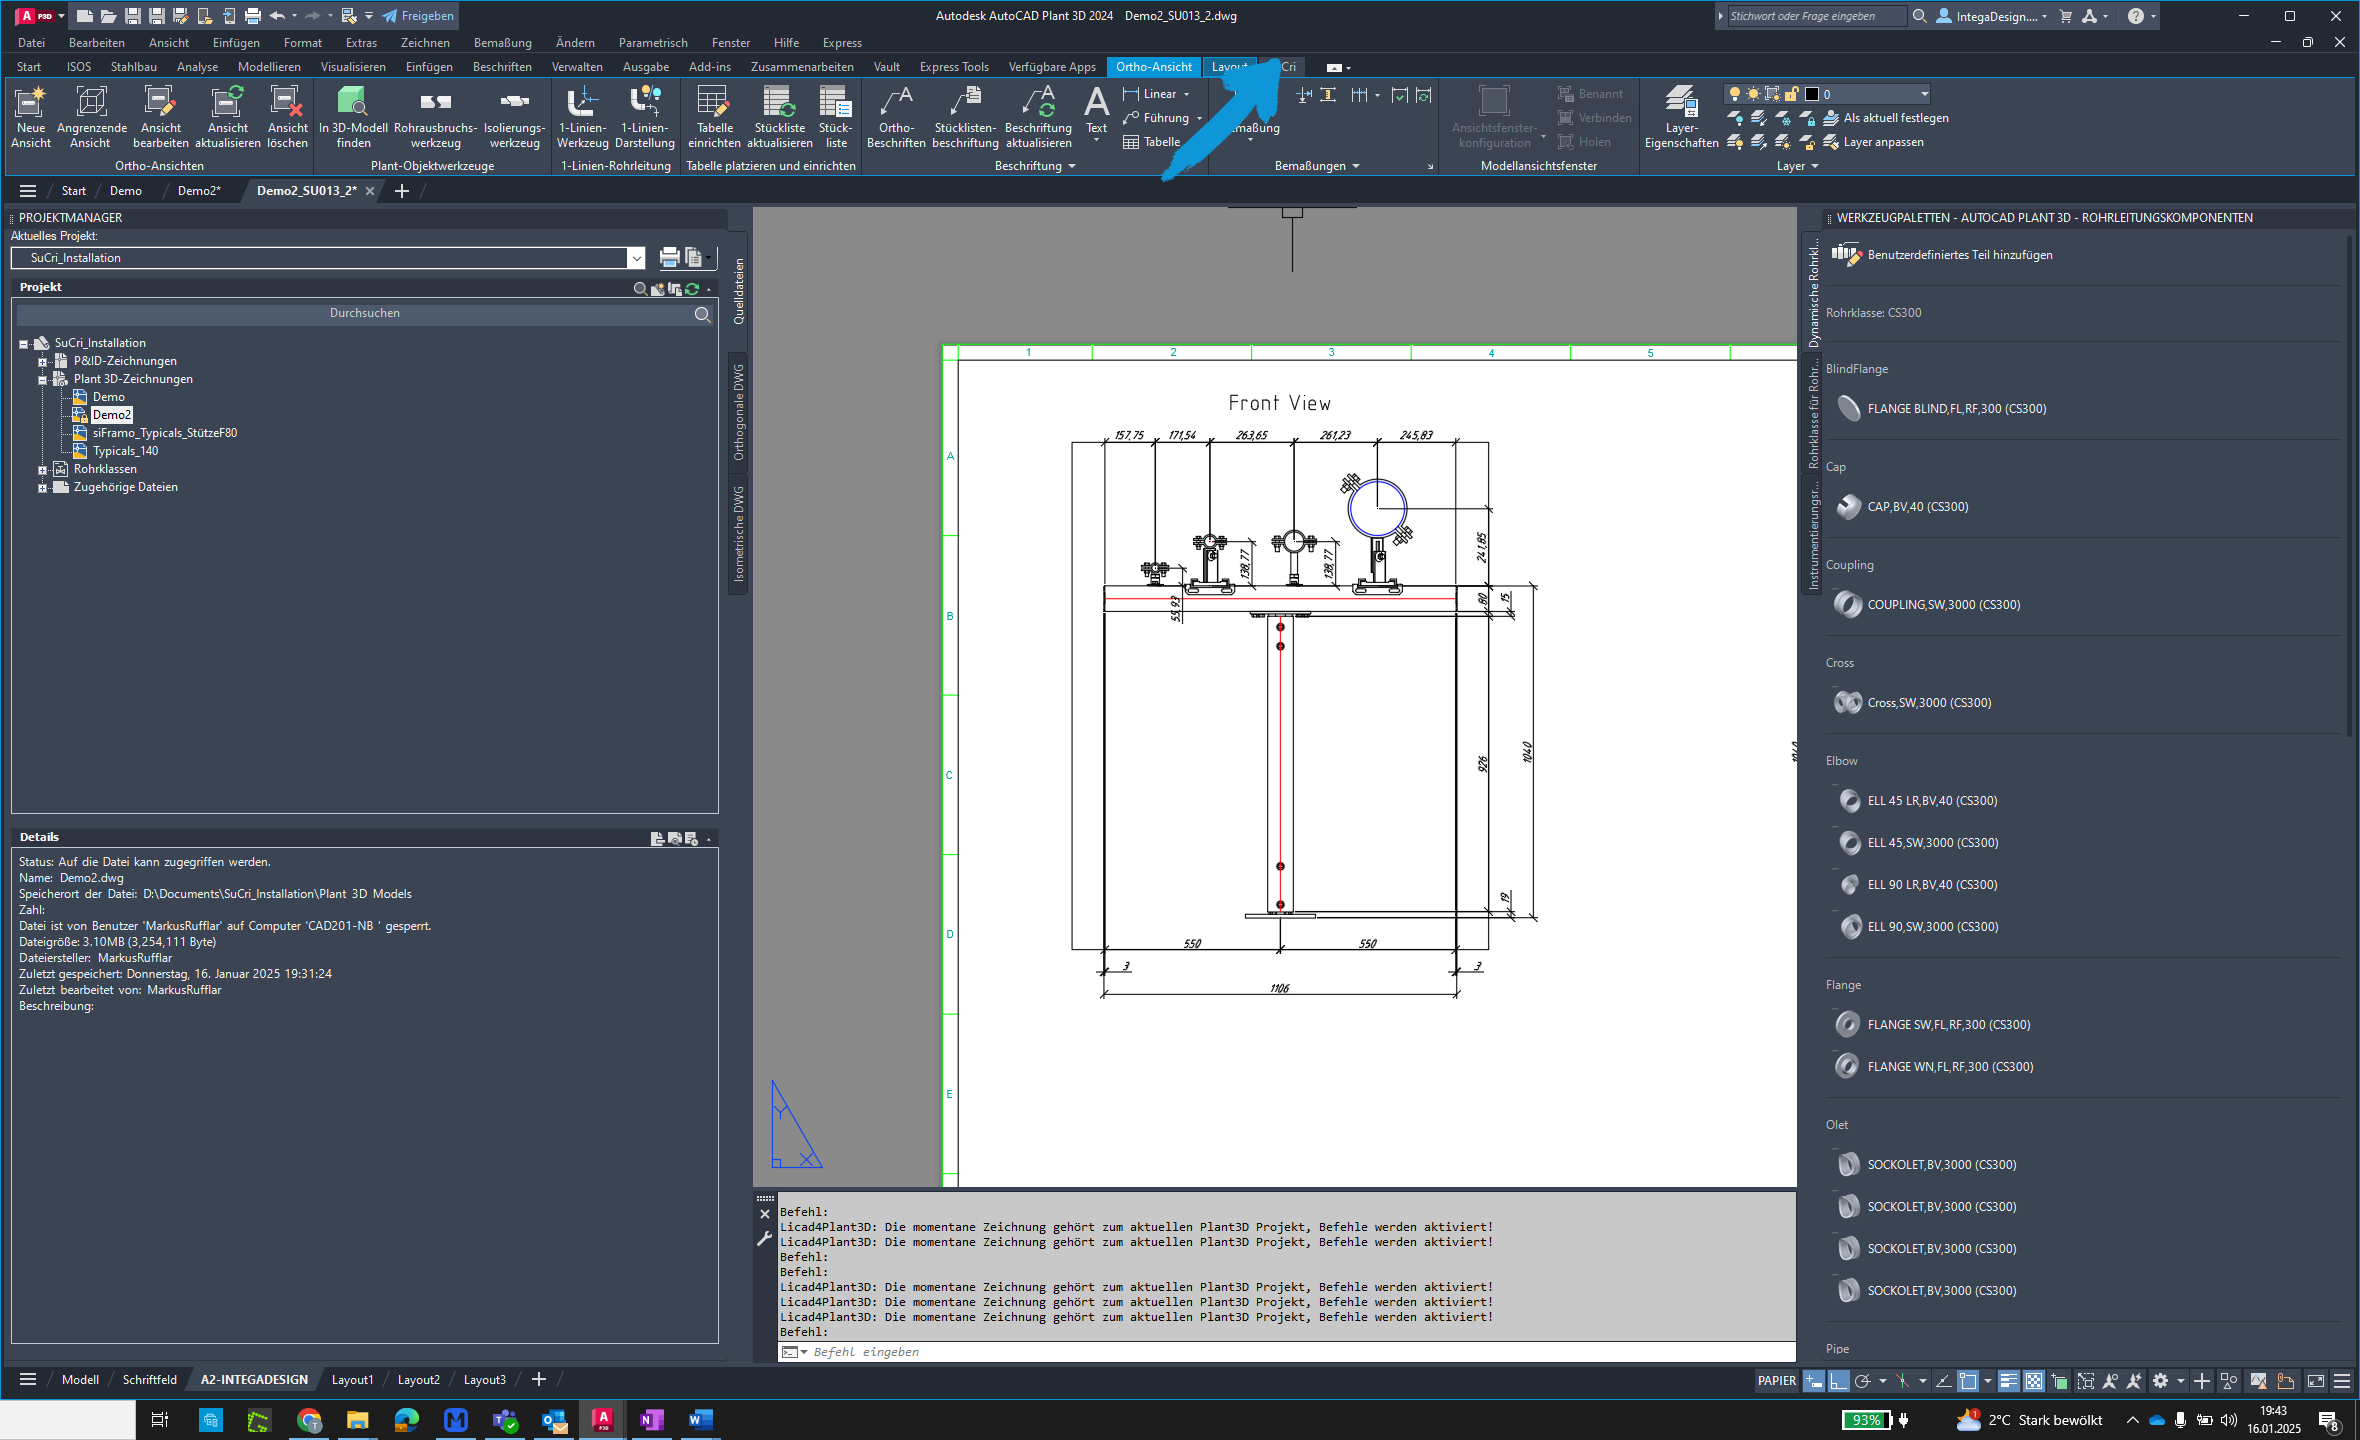Click the Cross SW 3000 fitting icon
Viewport: 2360px width, 1440px height.
1848,701
